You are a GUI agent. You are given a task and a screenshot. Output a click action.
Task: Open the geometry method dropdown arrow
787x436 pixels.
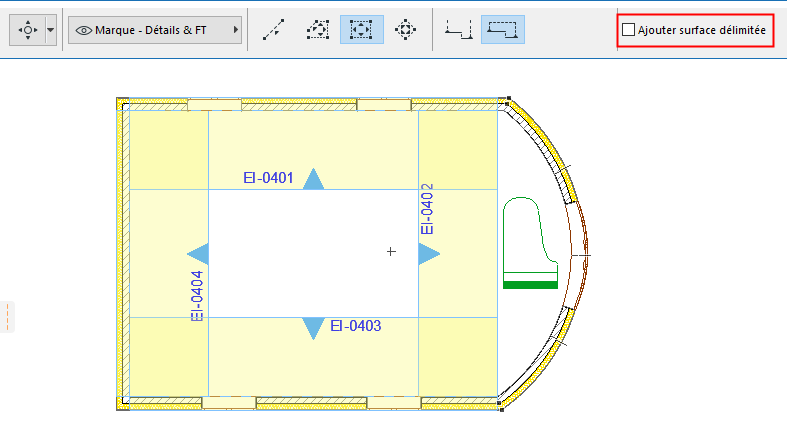[51, 30]
